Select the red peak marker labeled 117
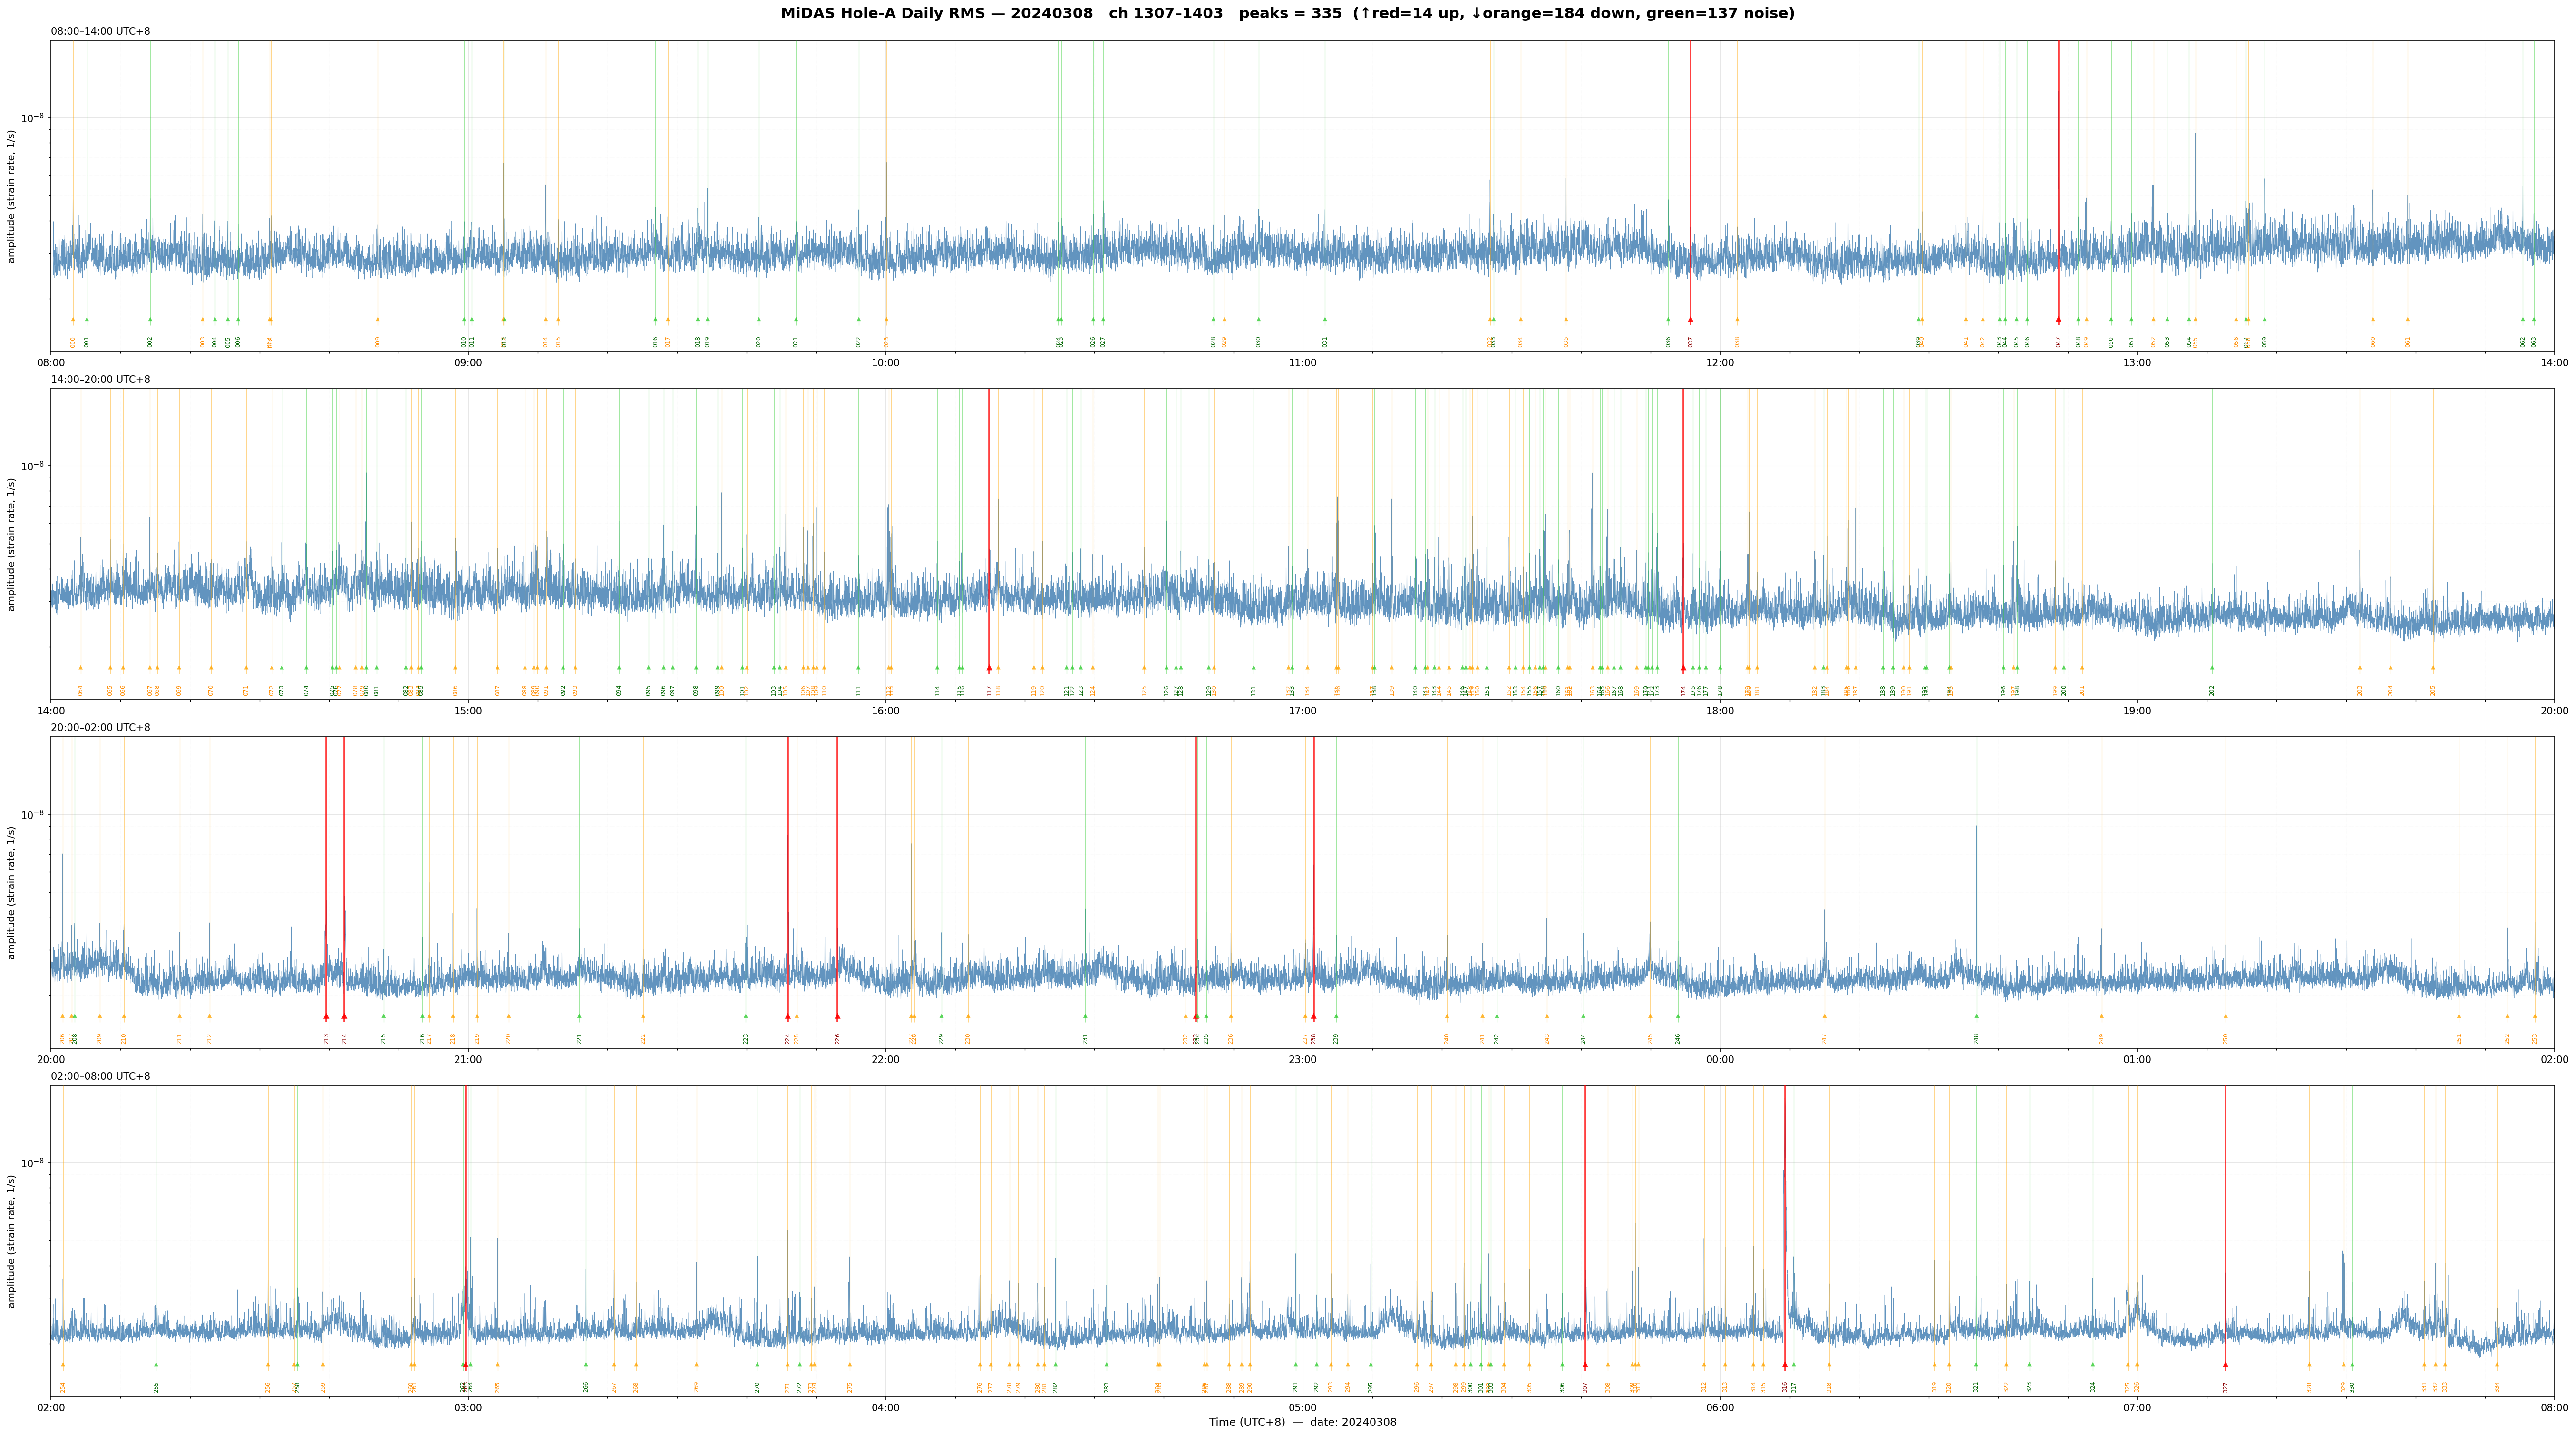 [x=989, y=668]
